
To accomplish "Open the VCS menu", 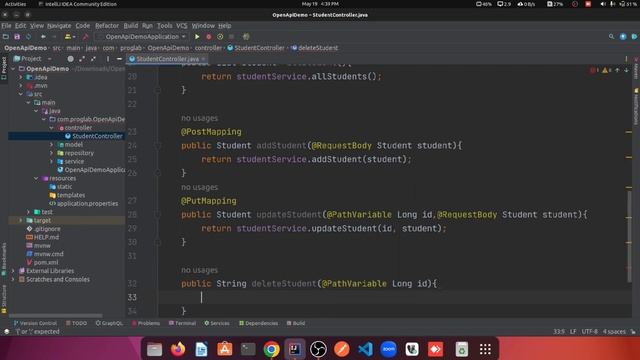I will tap(182, 26).
